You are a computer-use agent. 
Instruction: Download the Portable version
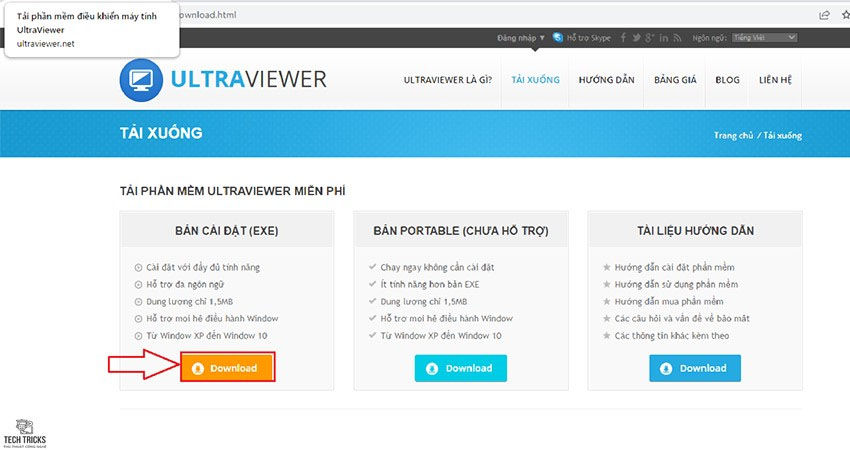click(x=461, y=368)
